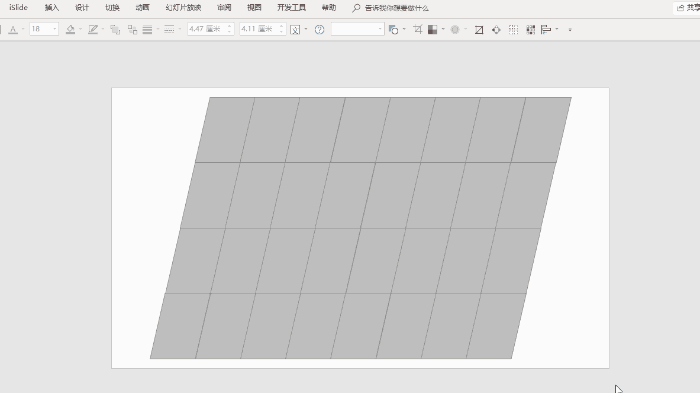Apply shape outline with pen icon

pos(93,29)
